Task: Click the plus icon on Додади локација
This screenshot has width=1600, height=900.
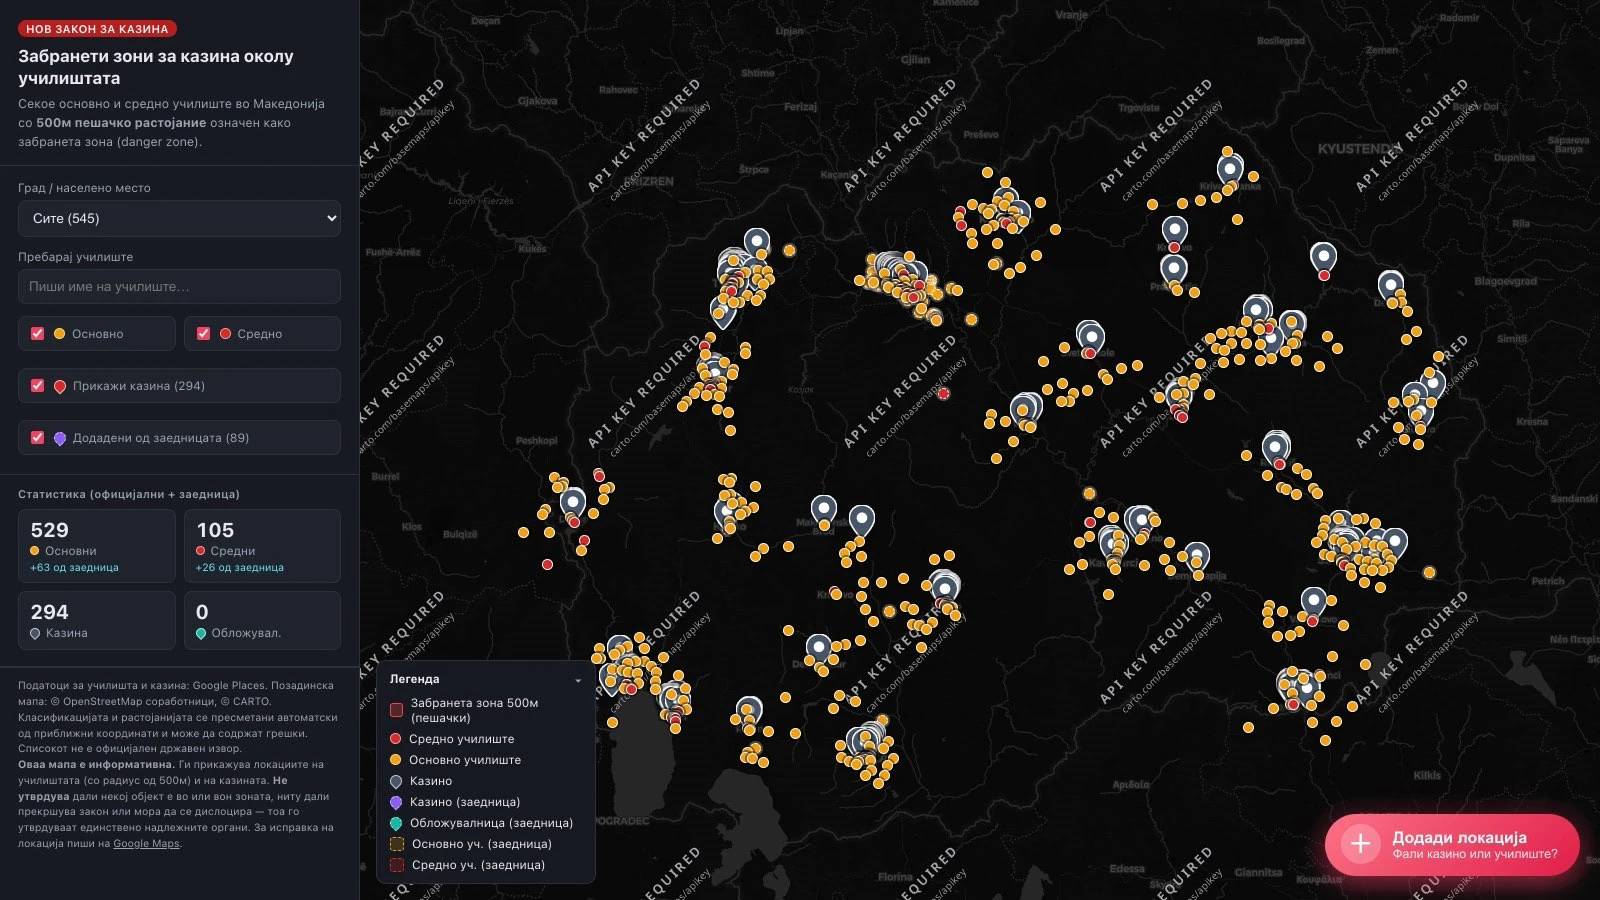Action: [1360, 844]
